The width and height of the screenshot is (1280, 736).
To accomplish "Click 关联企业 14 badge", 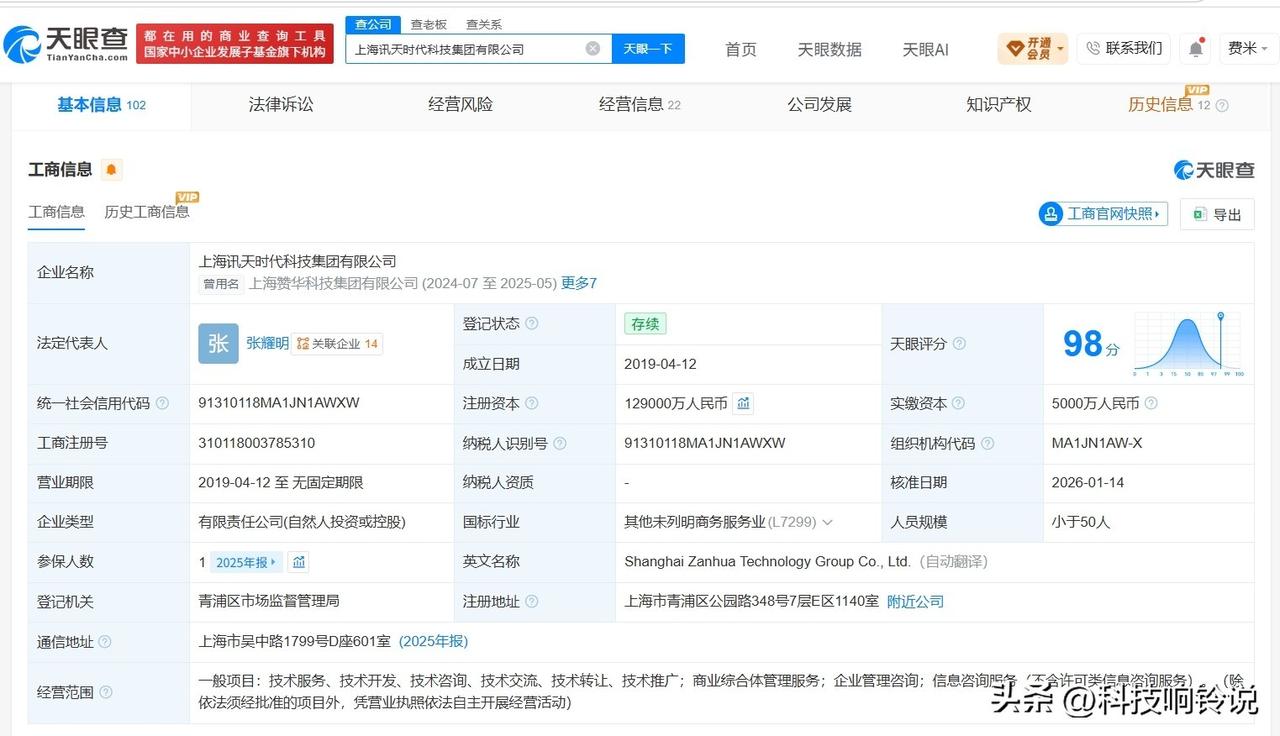I will click(338, 344).
